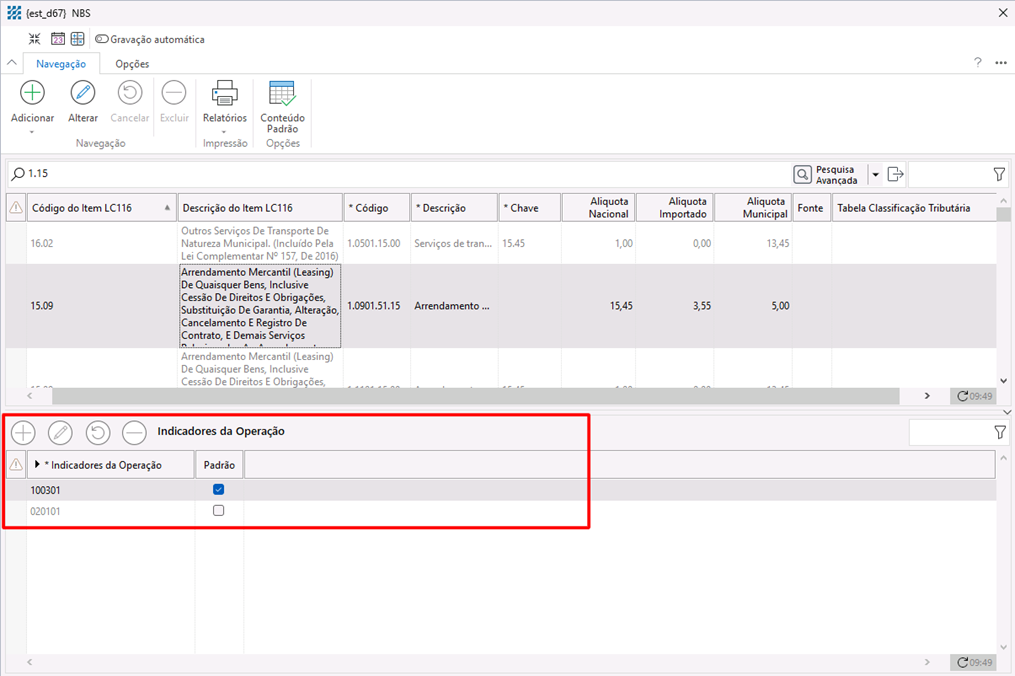Click the Pesquisa Avançada search icon

coord(803,174)
